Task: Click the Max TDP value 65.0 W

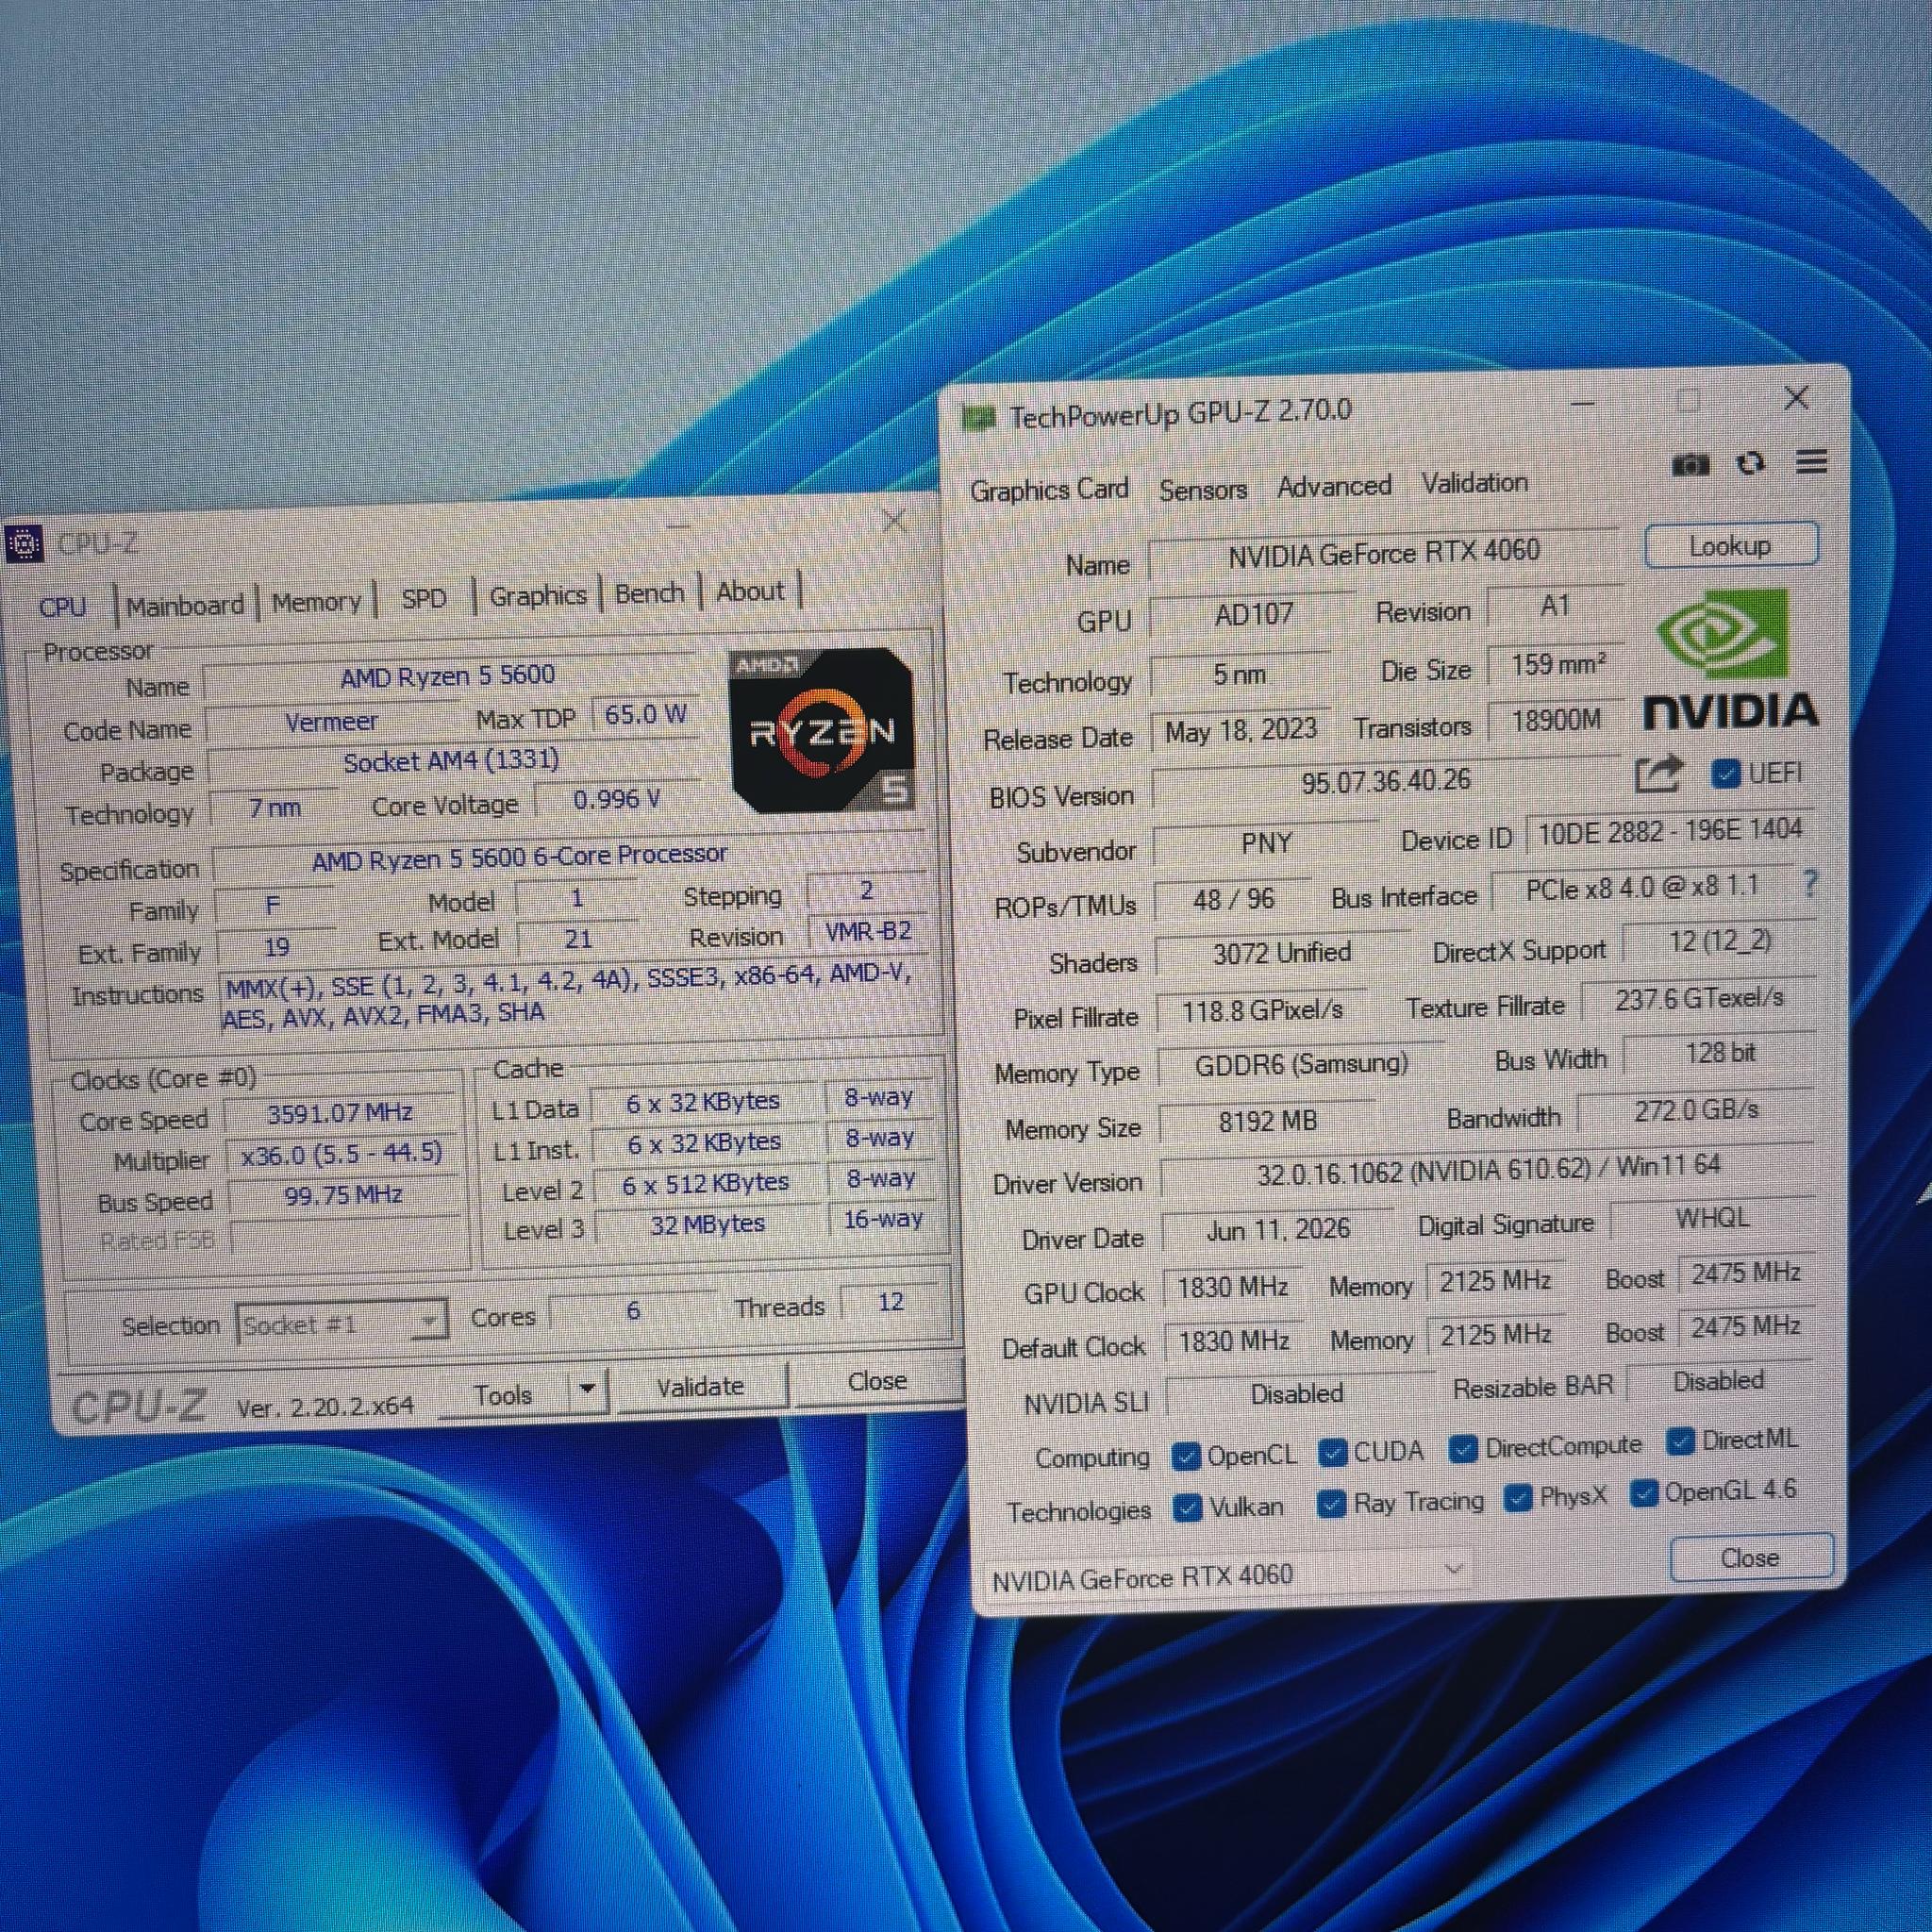Action: (x=645, y=715)
